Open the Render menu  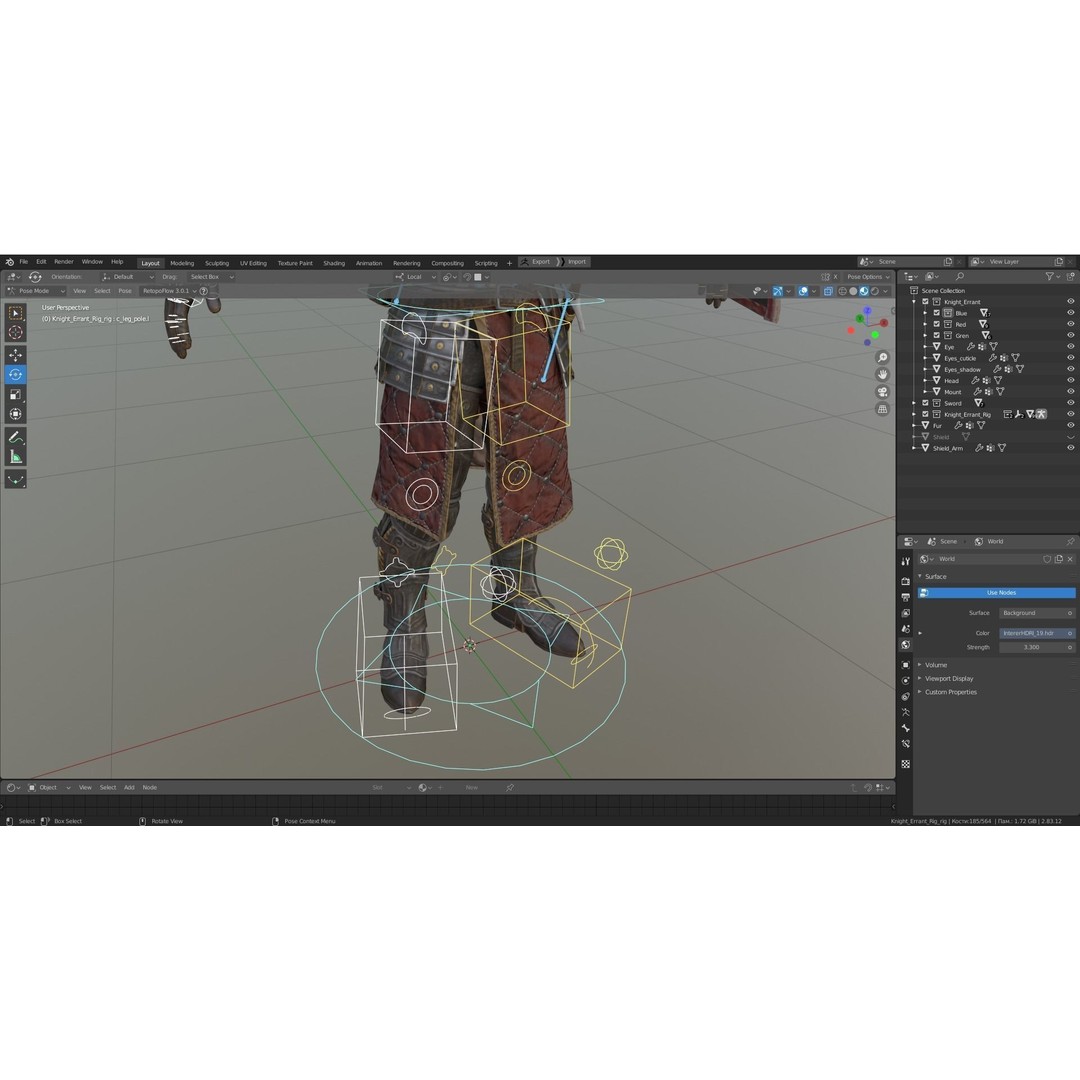(63, 262)
